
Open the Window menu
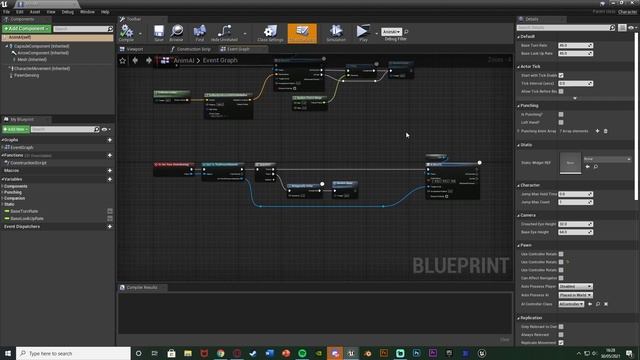[x=87, y=12]
